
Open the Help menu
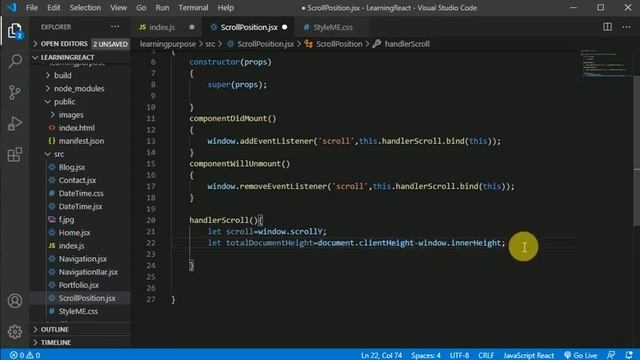pyautogui.click(x=225, y=7)
